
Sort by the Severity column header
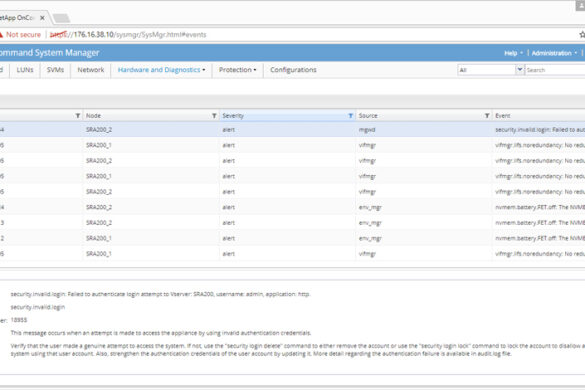(233, 116)
